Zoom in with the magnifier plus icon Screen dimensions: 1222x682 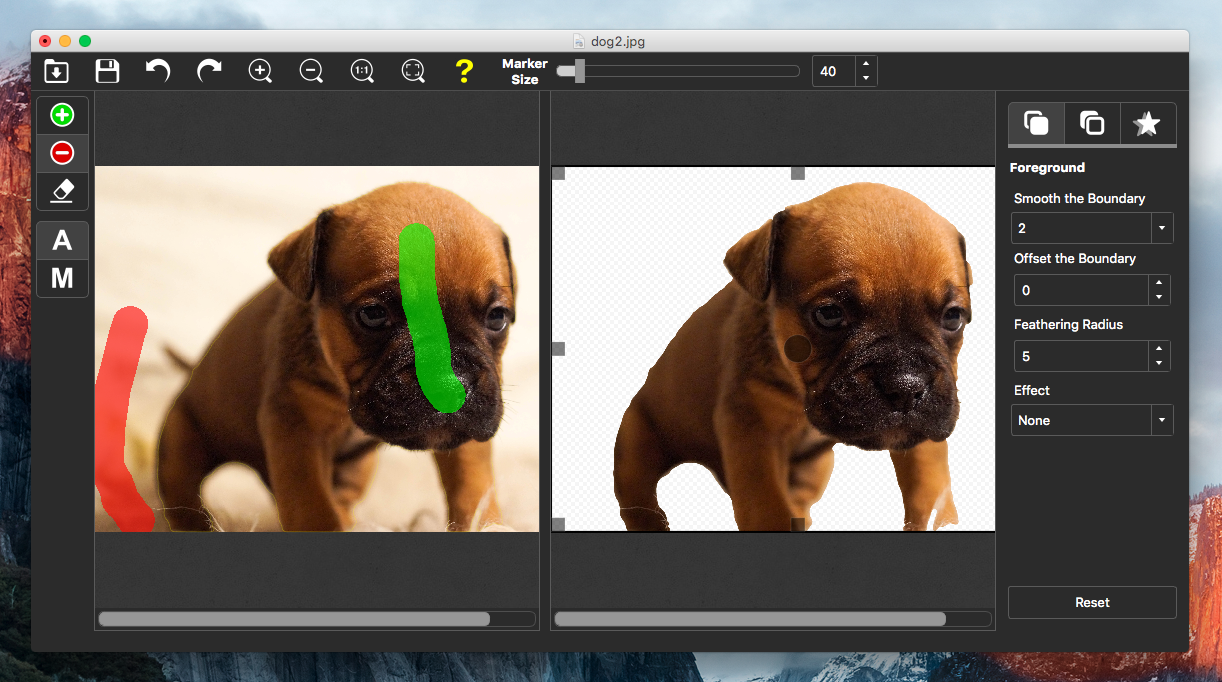[x=260, y=71]
